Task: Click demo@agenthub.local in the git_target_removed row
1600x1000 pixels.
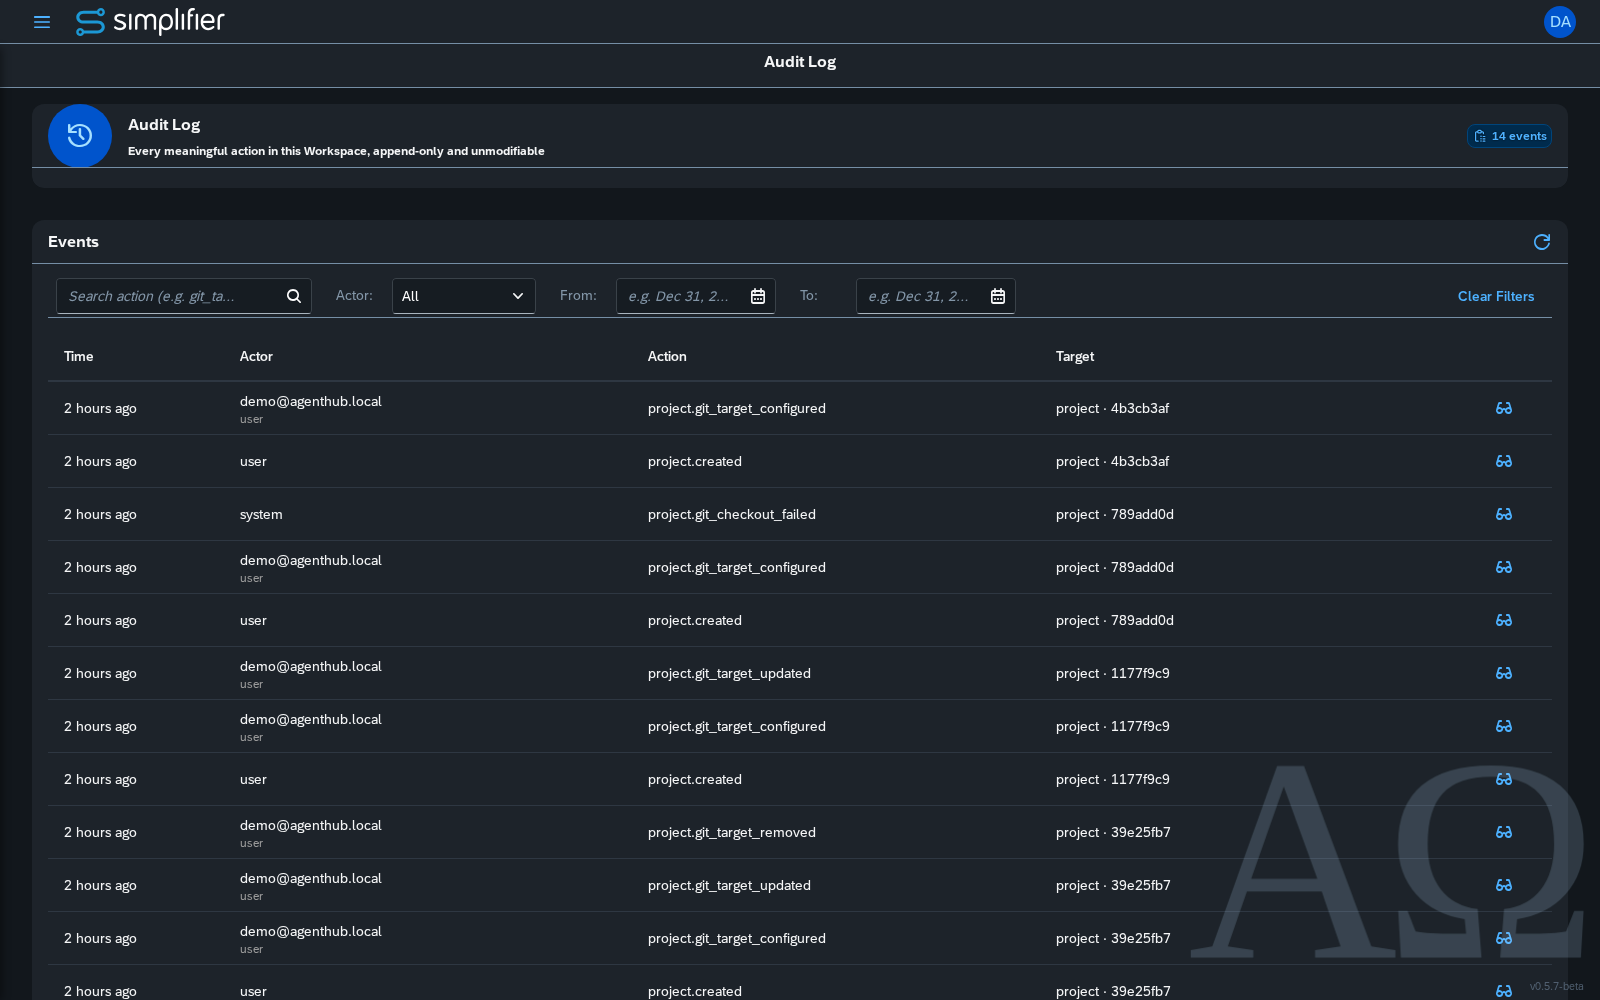Action: 311,825
